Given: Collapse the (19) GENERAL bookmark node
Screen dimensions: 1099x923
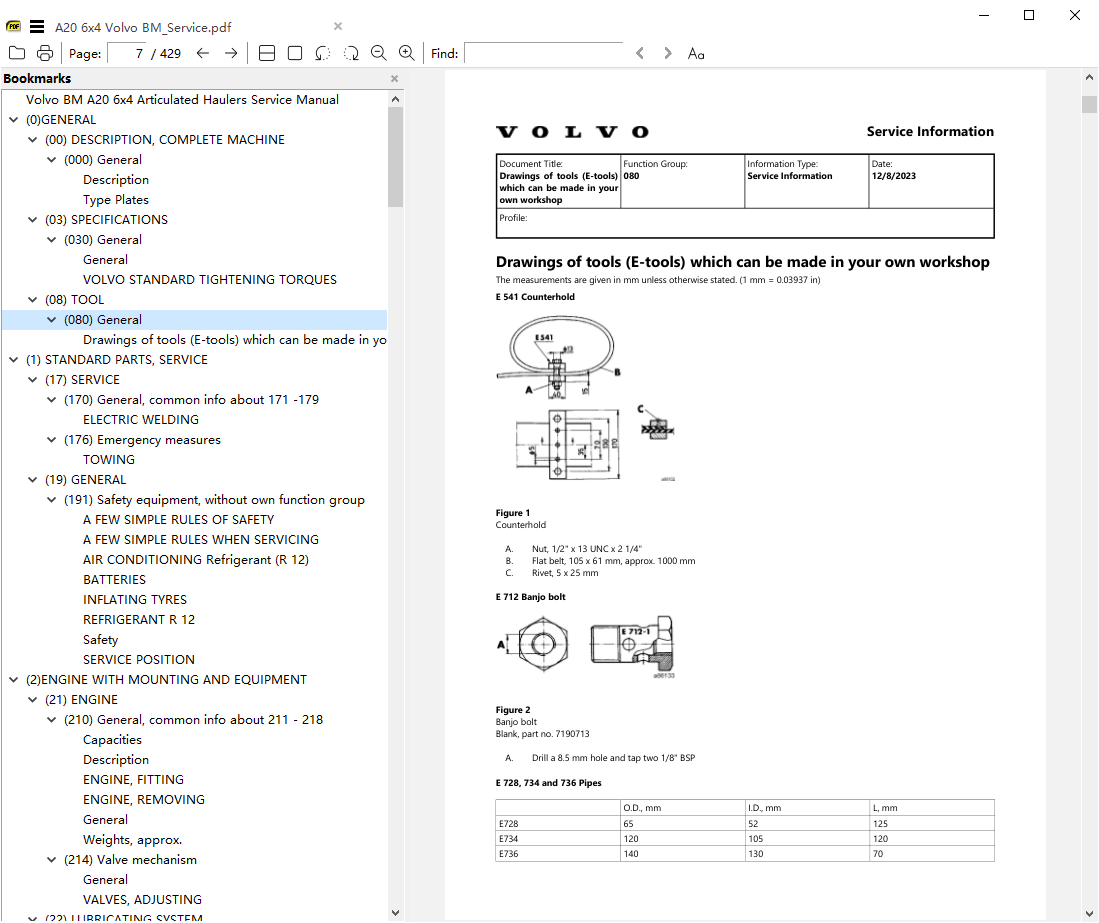Looking at the screenshot, I should (x=32, y=479).
